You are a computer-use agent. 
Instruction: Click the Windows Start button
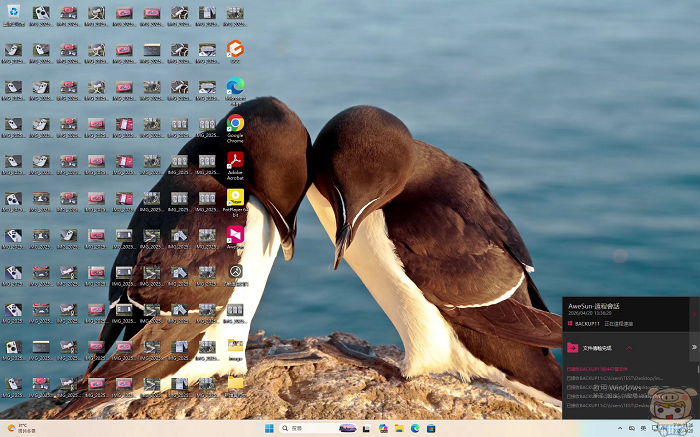click(268, 428)
